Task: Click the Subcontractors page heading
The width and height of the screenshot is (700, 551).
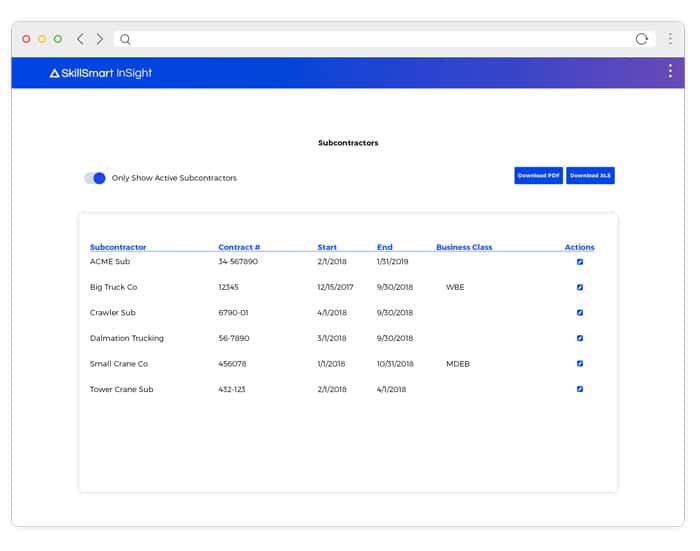Action: point(348,143)
